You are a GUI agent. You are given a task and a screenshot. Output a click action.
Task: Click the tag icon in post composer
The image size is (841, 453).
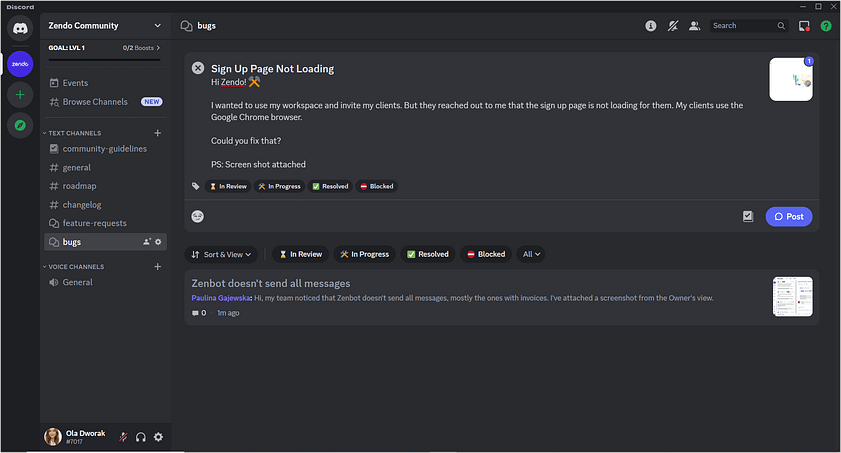196,186
